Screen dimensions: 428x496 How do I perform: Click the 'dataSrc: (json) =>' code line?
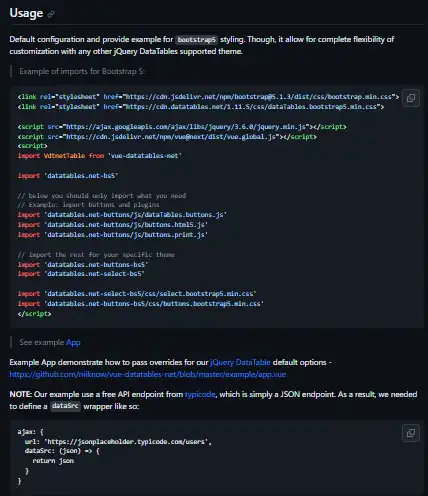click(x=62, y=451)
